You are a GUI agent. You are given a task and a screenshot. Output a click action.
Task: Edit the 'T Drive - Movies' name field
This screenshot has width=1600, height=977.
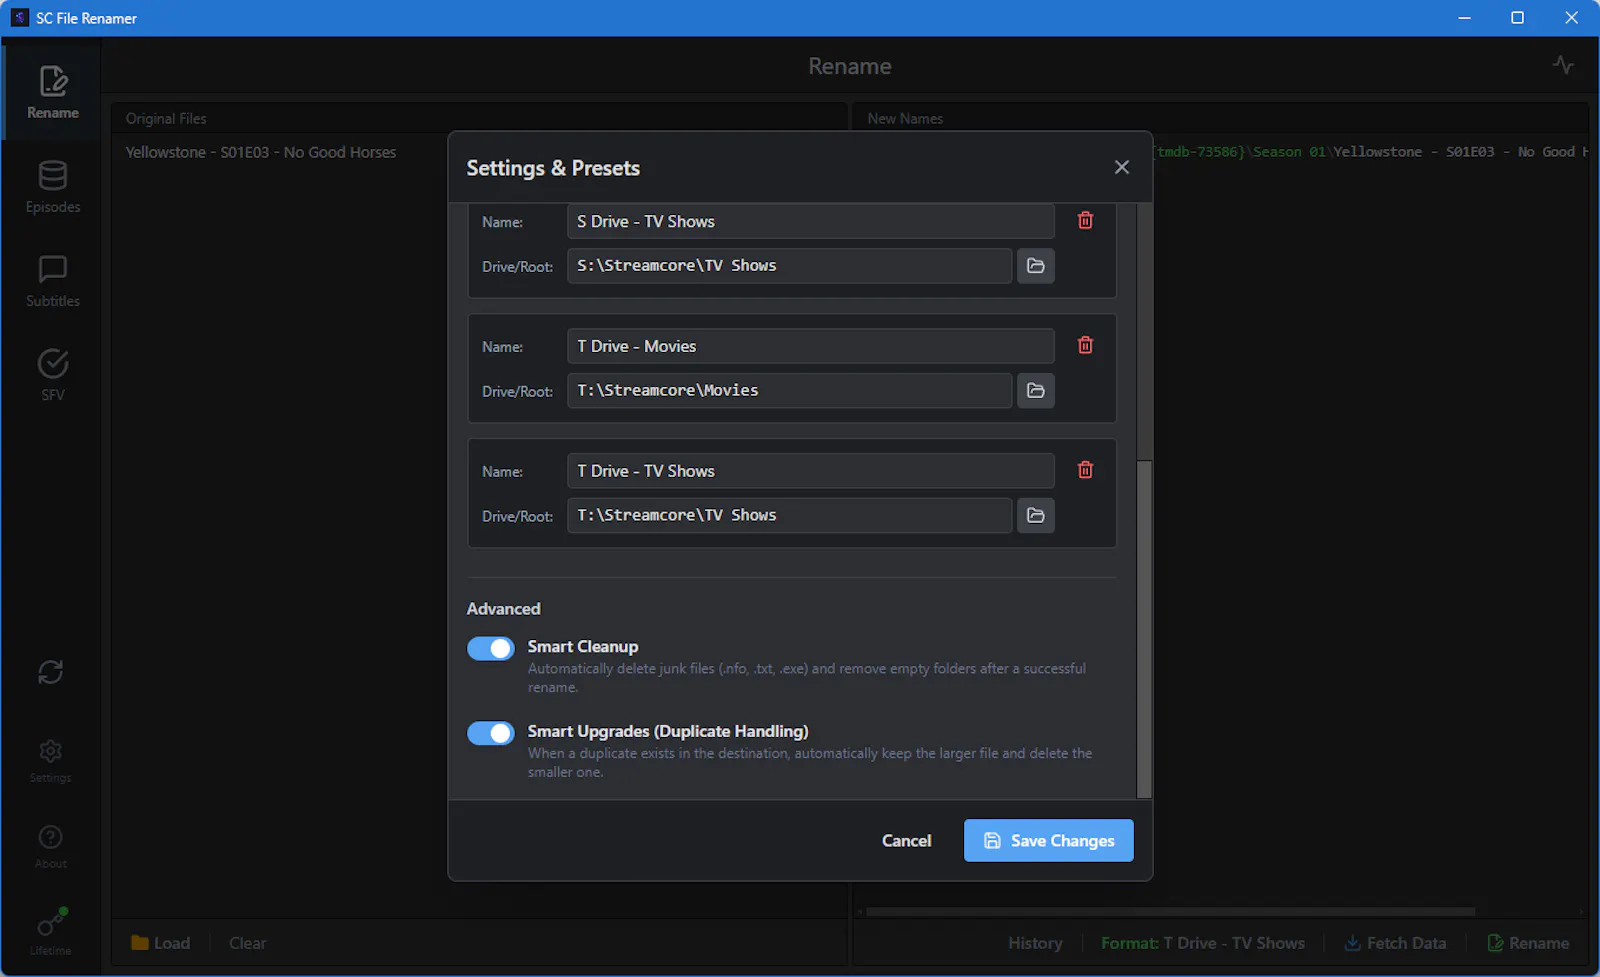[811, 346]
